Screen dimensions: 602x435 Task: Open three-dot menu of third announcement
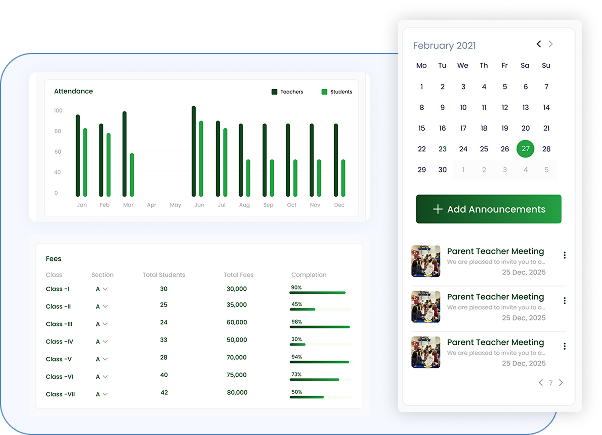564,347
